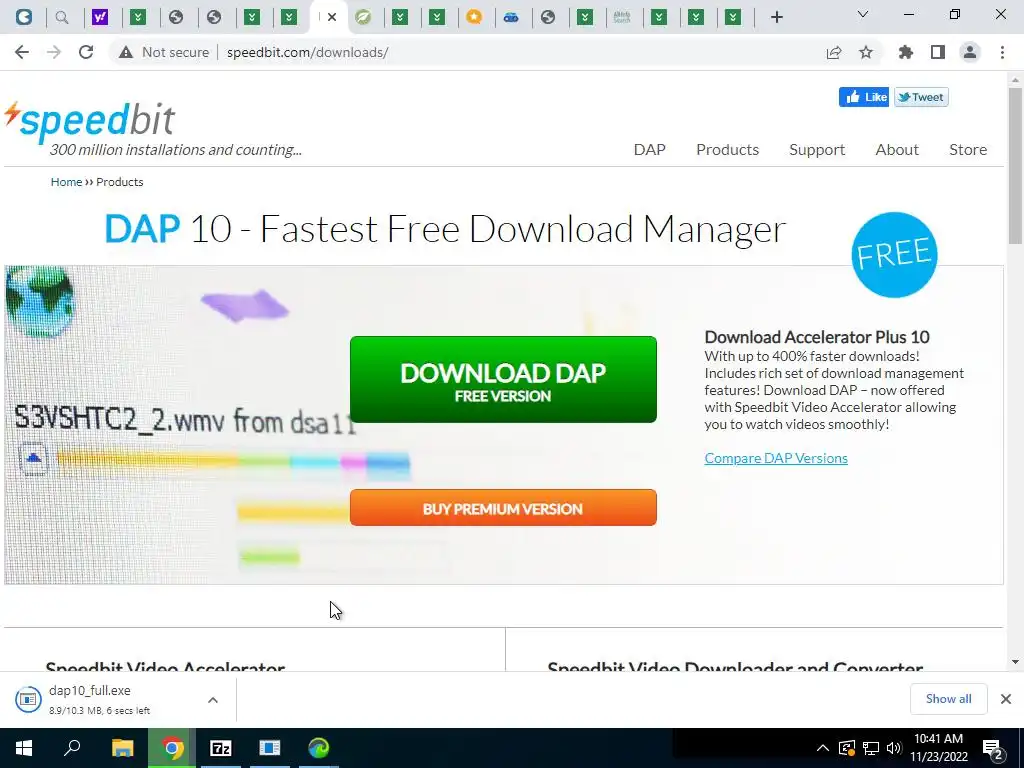Open the Products navigation menu
The width and height of the screenshot is (1024, 768).
click(x=727, y=150)
